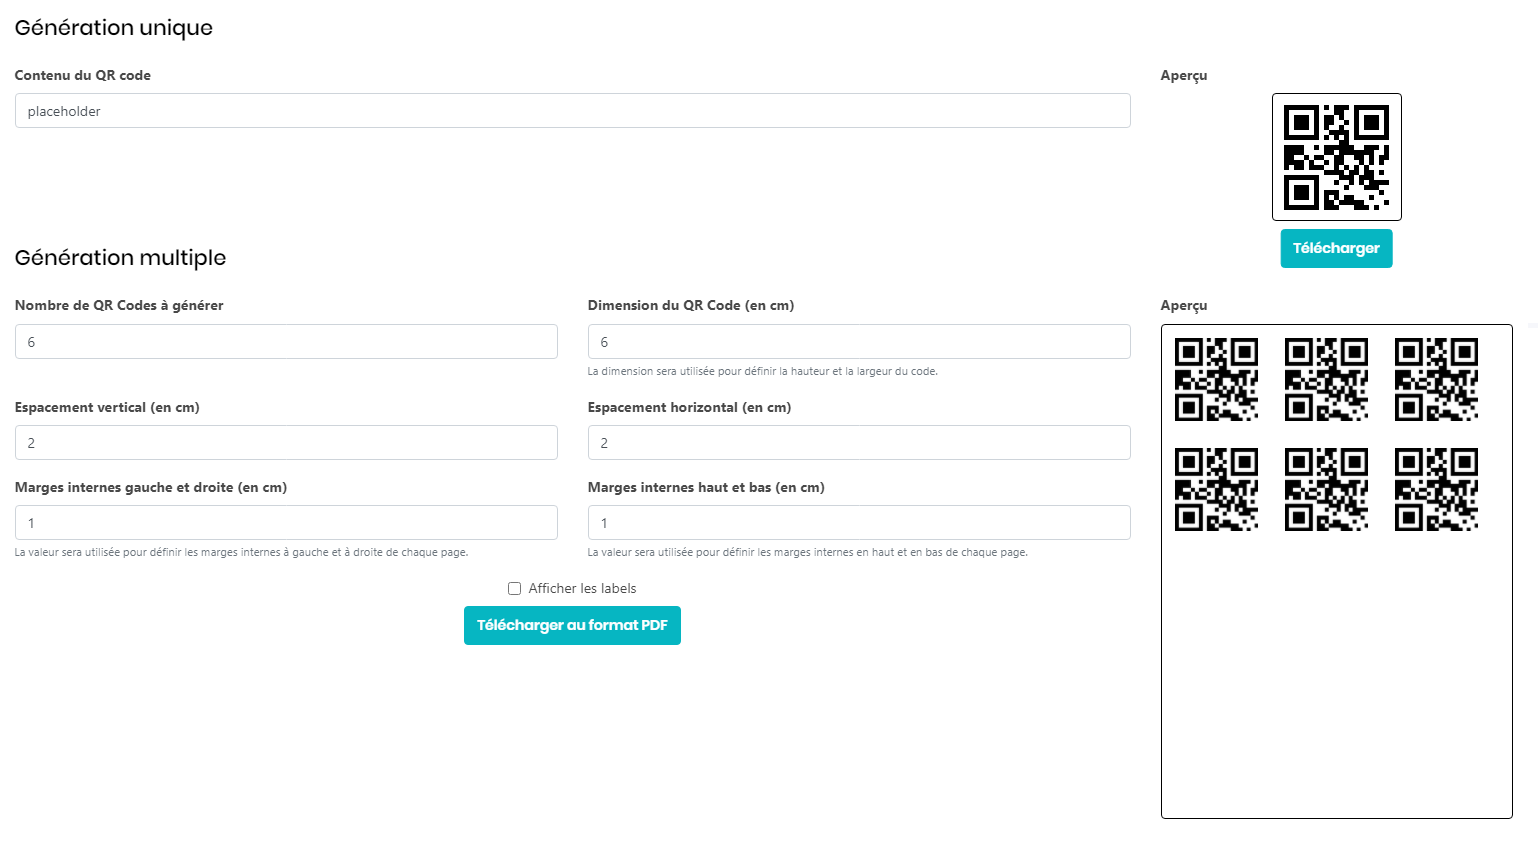Click 'Télécharger au format PDF' button
1538x851 pixels.
click(572, 625)
